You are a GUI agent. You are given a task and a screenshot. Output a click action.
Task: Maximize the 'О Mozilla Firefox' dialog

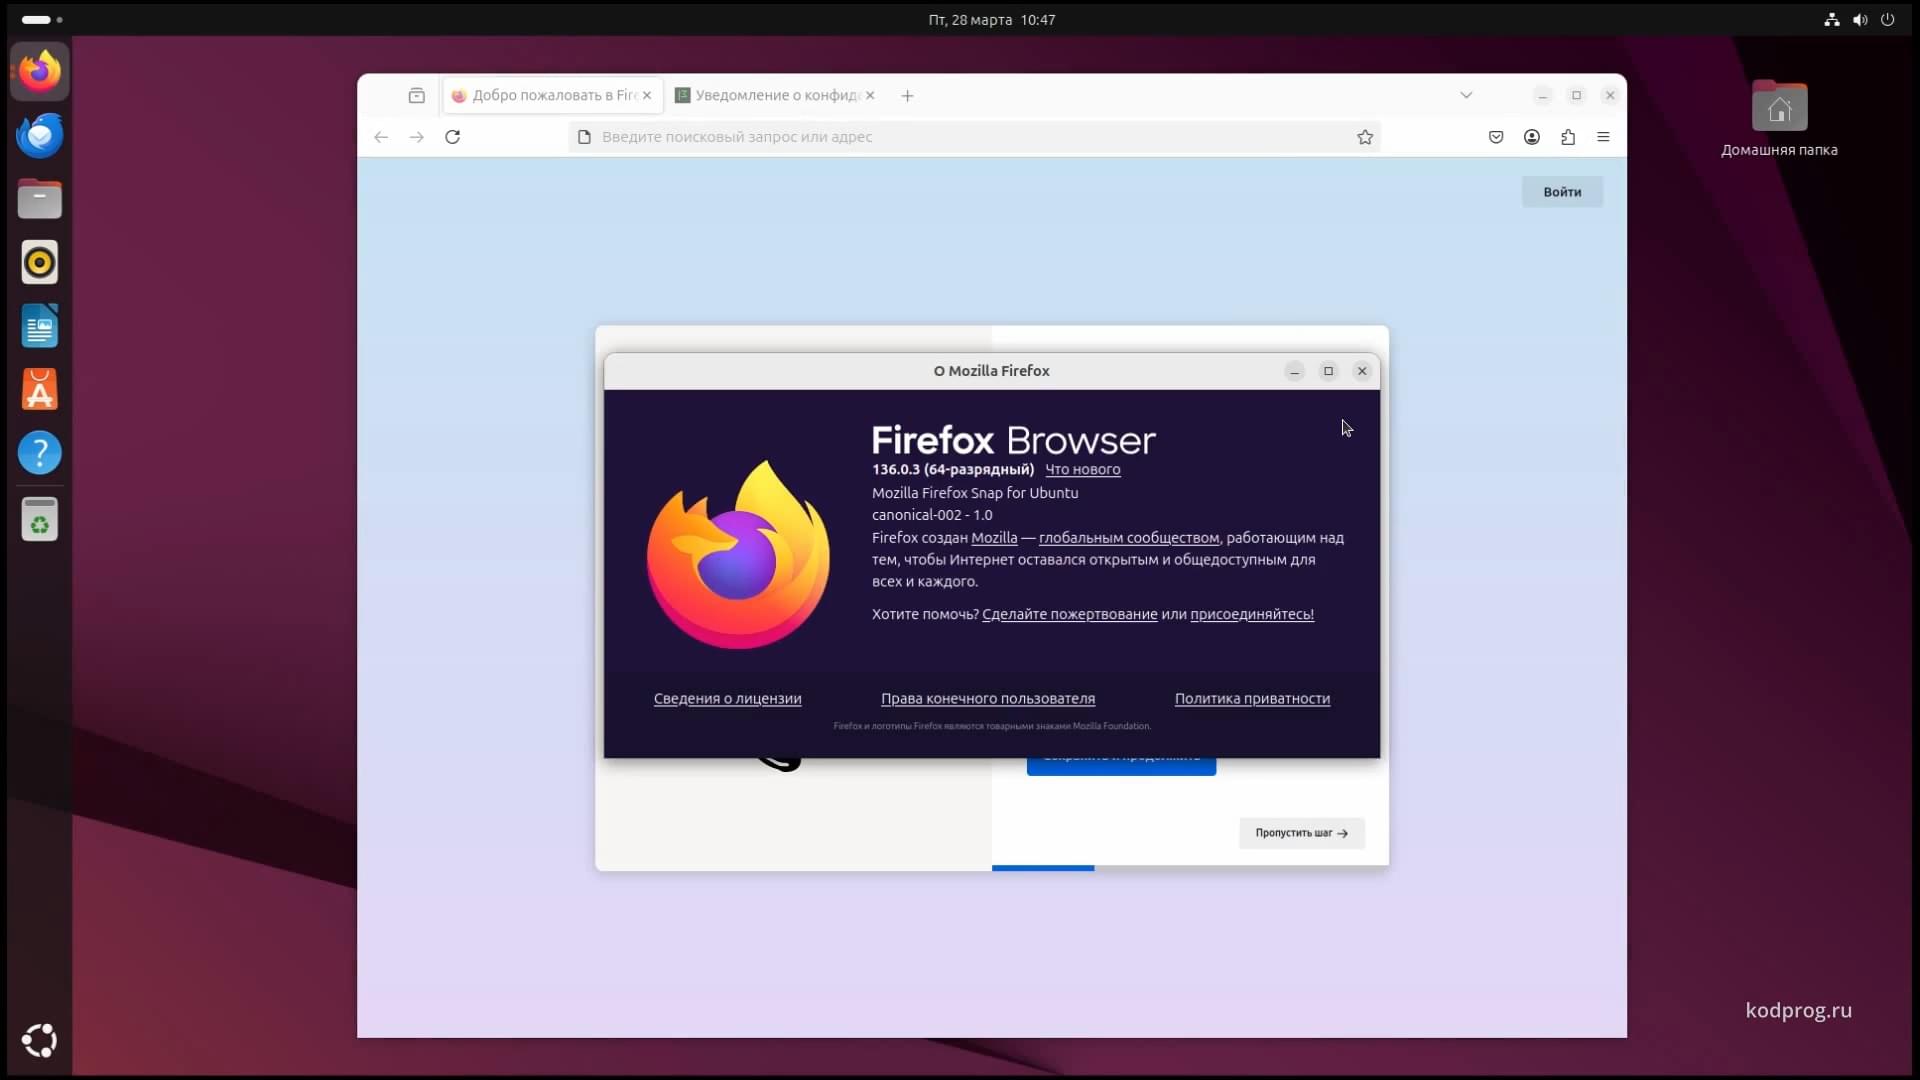(1328, 371)
